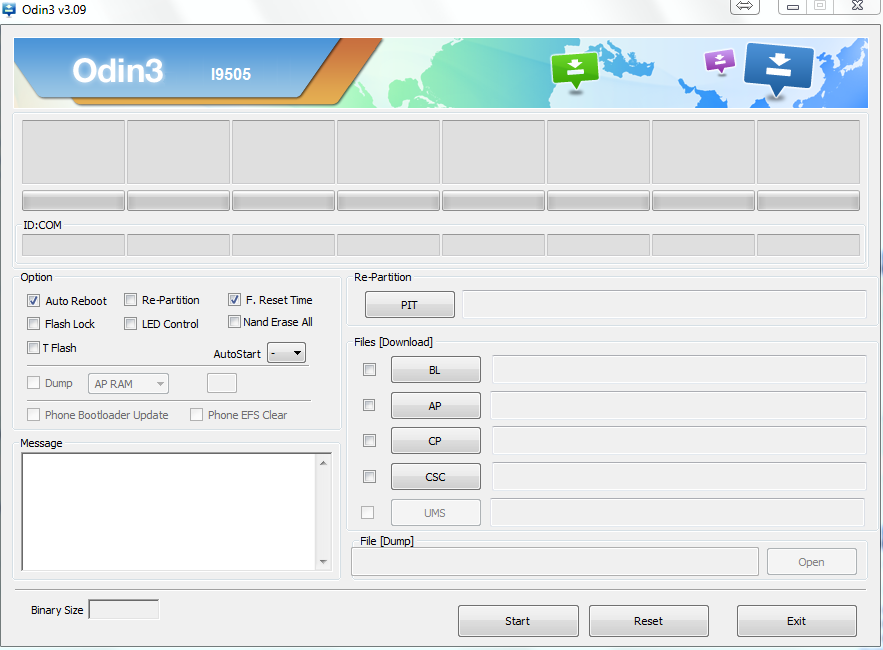This screenshot has height=650, width=883.
Task: Click the AP file path field
Action: pos(678,406)
